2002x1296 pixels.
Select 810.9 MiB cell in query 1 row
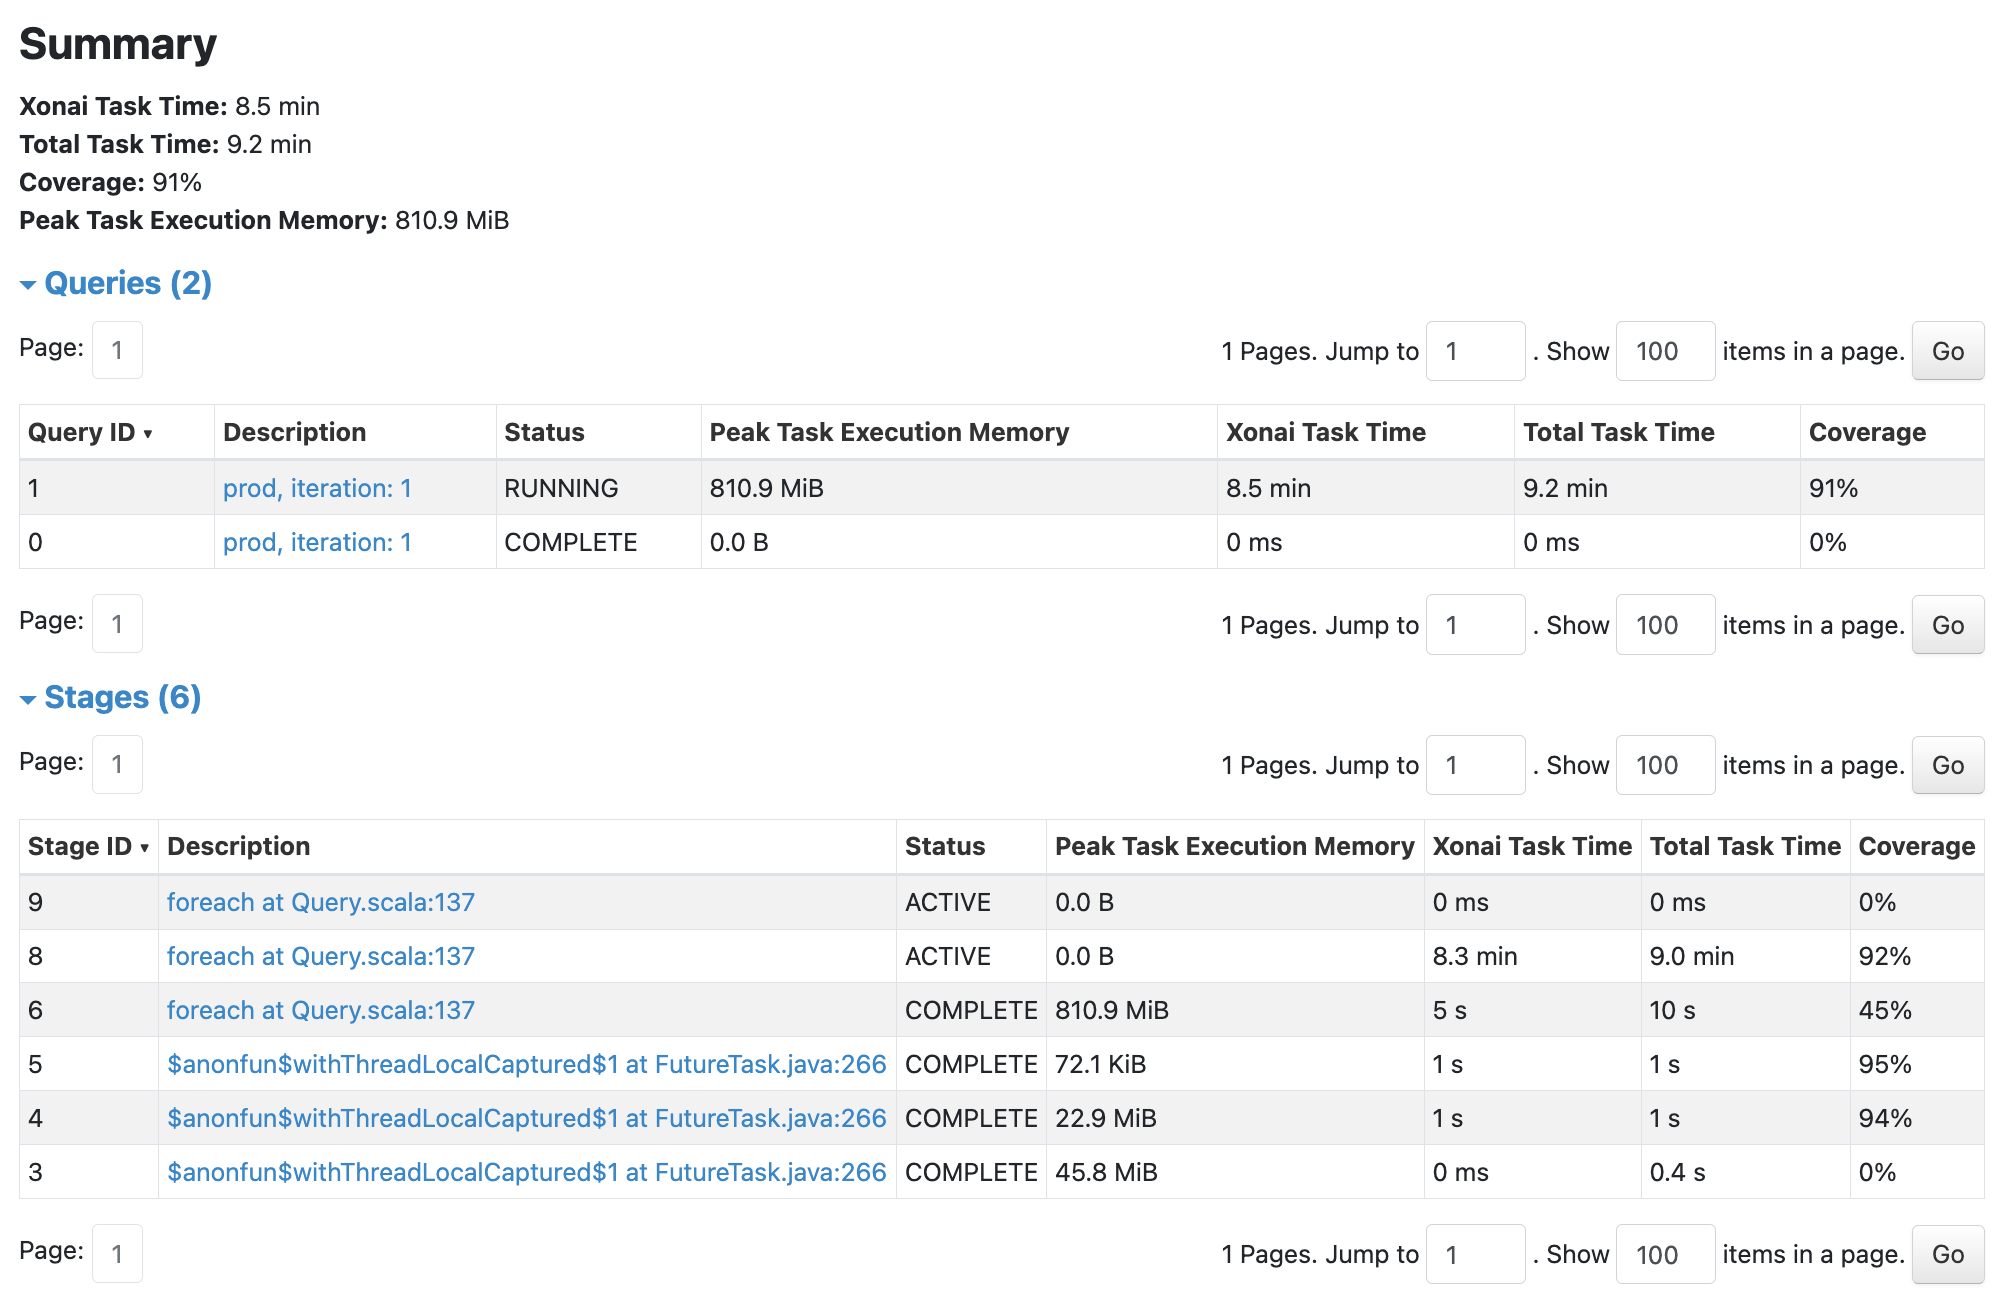click(x=958, y=488)
